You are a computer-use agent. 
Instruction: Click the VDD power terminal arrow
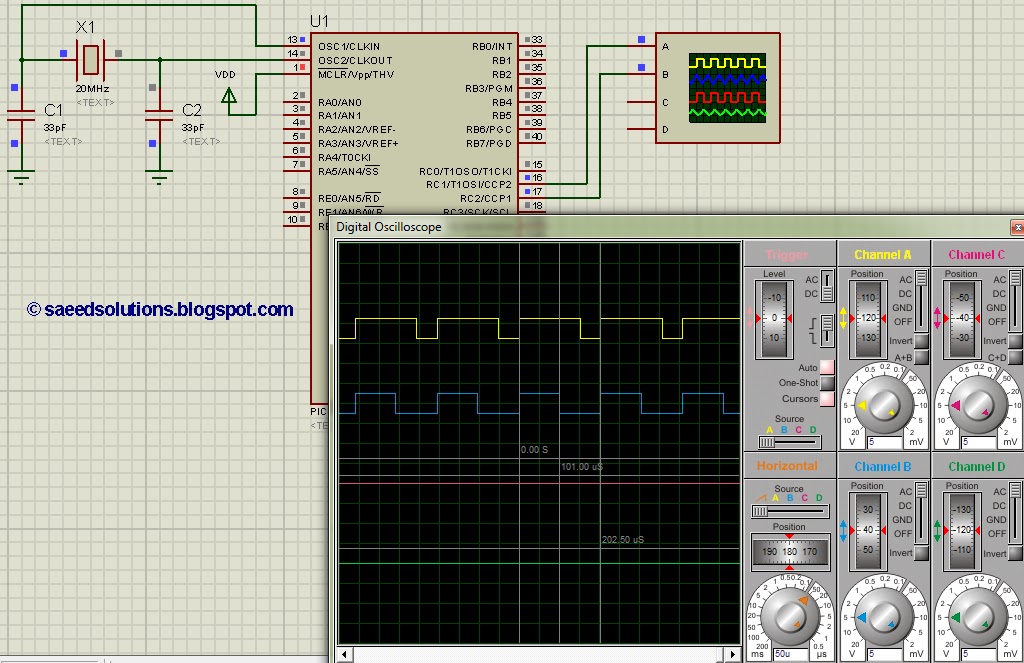[x=229, y=97]
